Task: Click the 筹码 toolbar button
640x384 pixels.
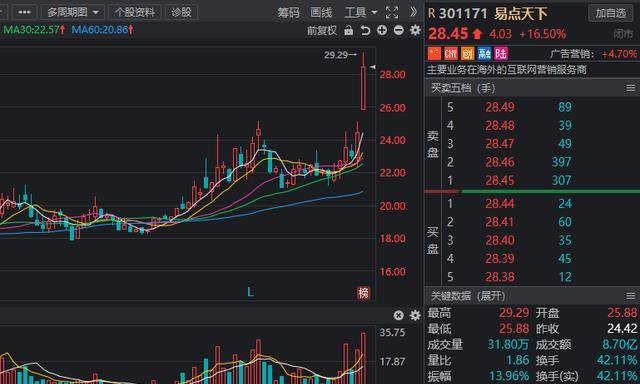Action: click(289, 13)
